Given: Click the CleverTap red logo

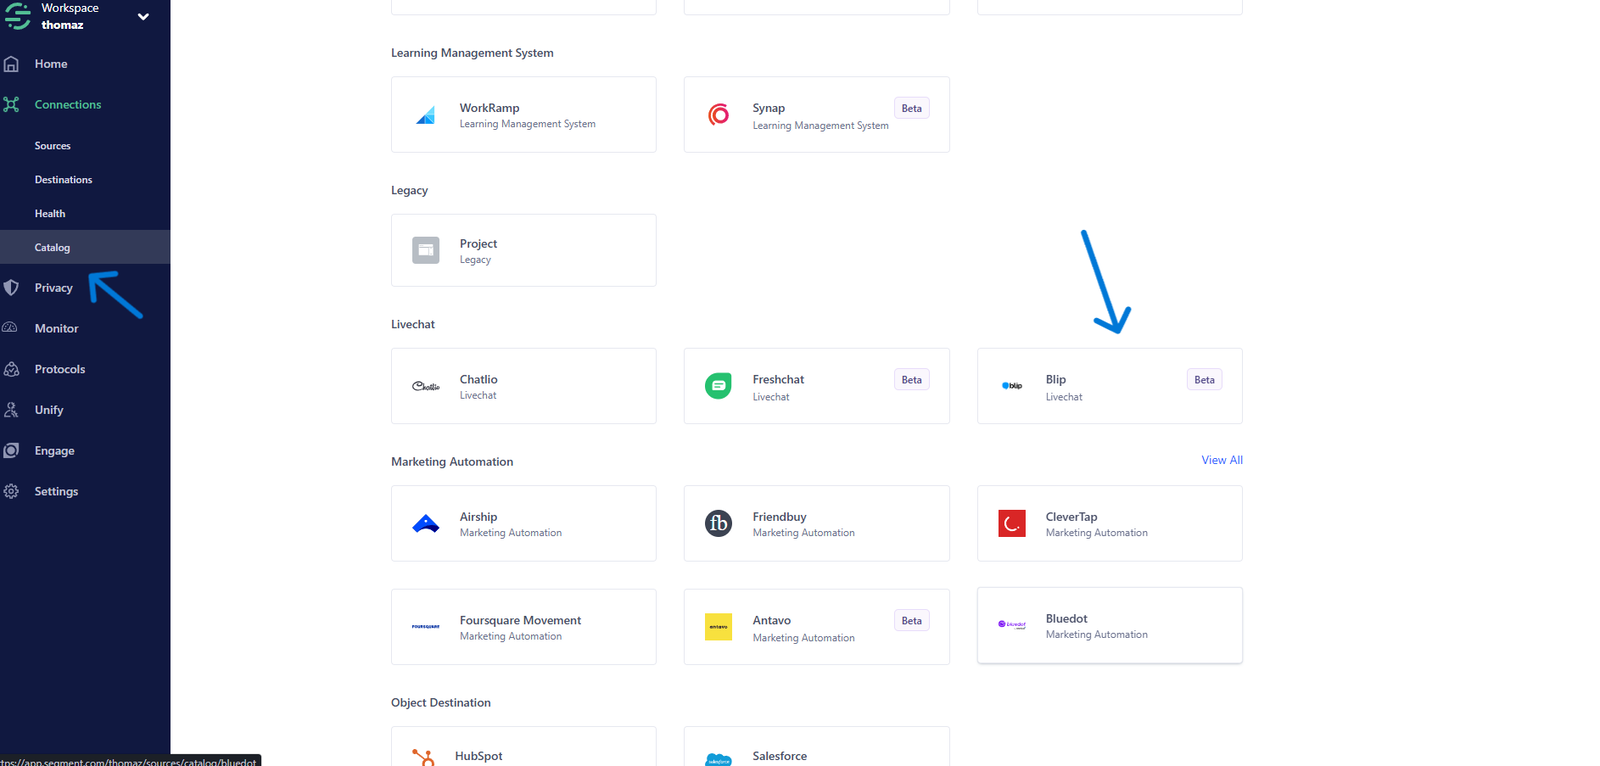Looking at the screenshot, I should click(1012, 523).
